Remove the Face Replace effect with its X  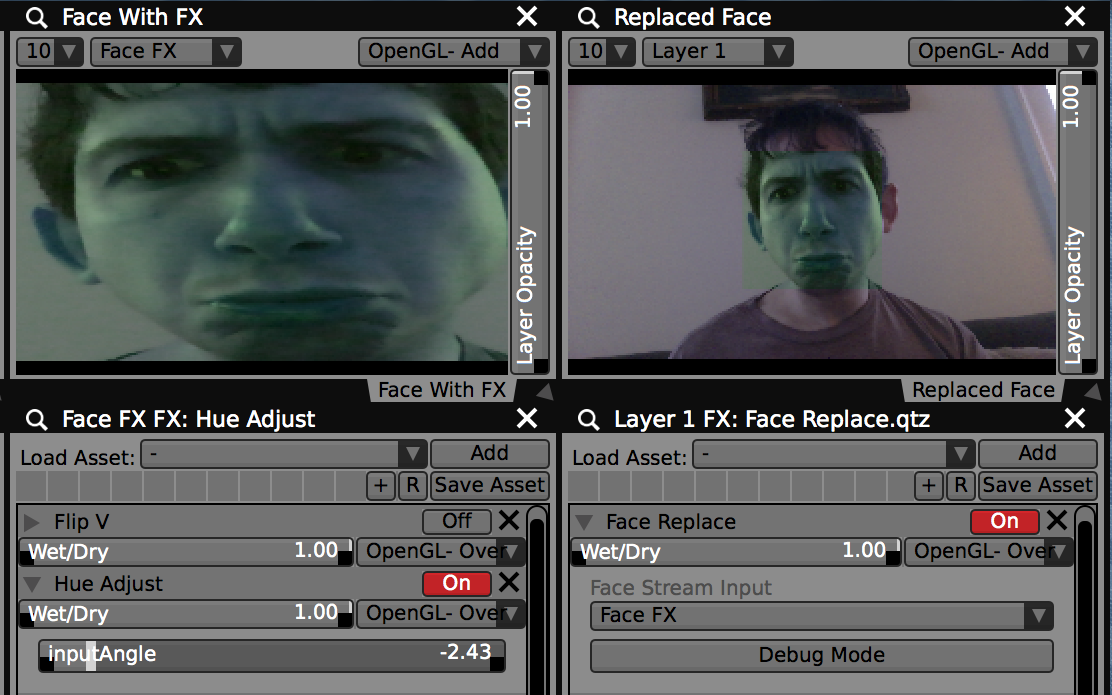[1057, 521]
